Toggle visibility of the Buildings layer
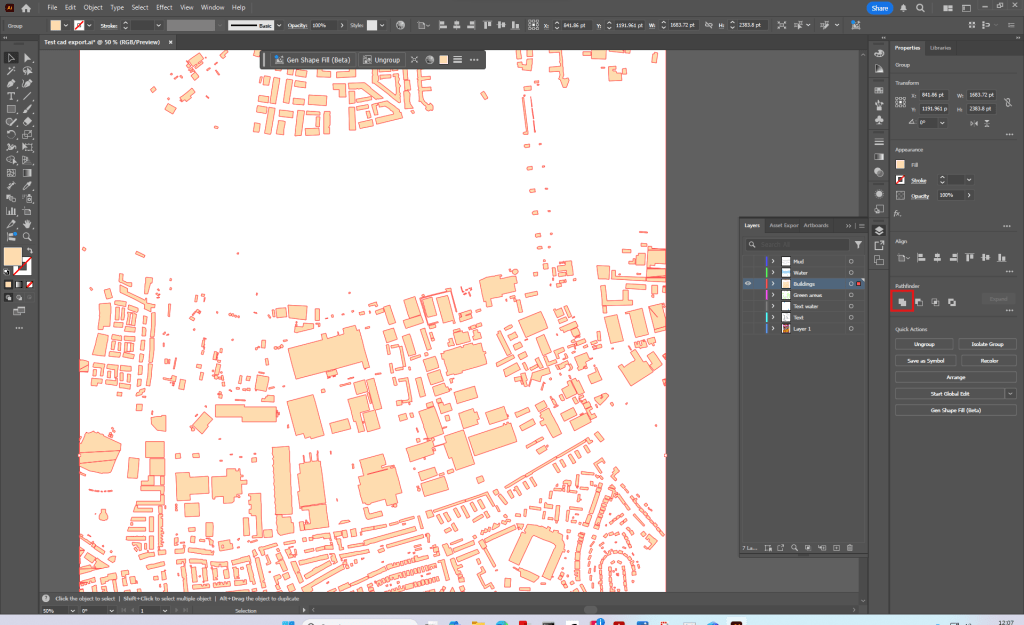The image size is (1024, 625). tap(748, 284)
